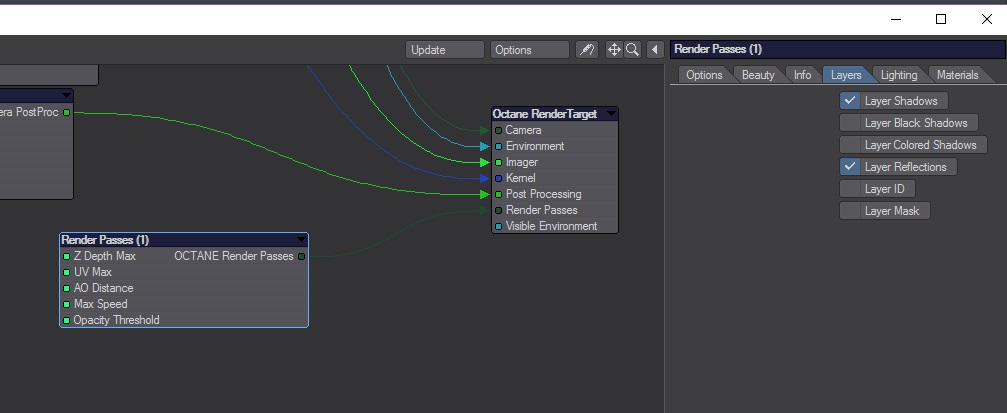Open the Lighting tab
Image resolution: width=1007 pixels, height=413 pixels.
(x=898, y=75)
